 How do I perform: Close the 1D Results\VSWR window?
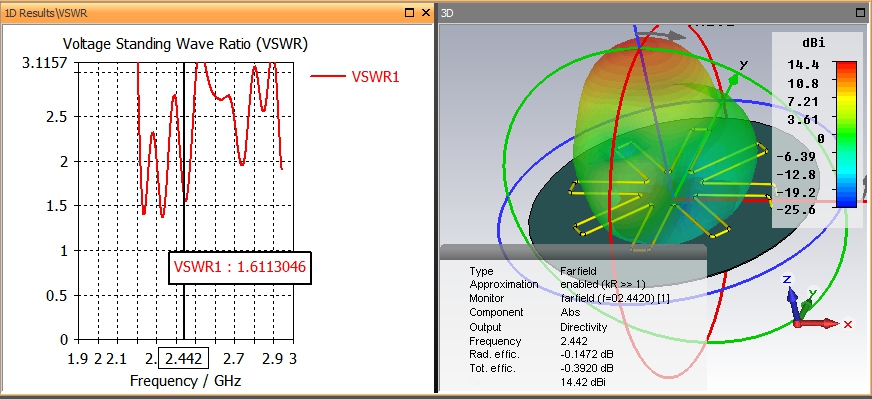(426, 12)
